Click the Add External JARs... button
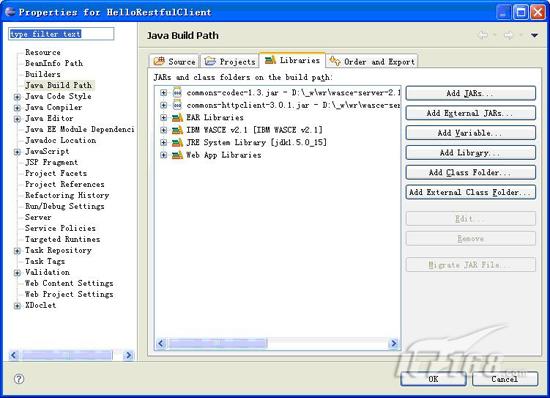 click(470, 113)
